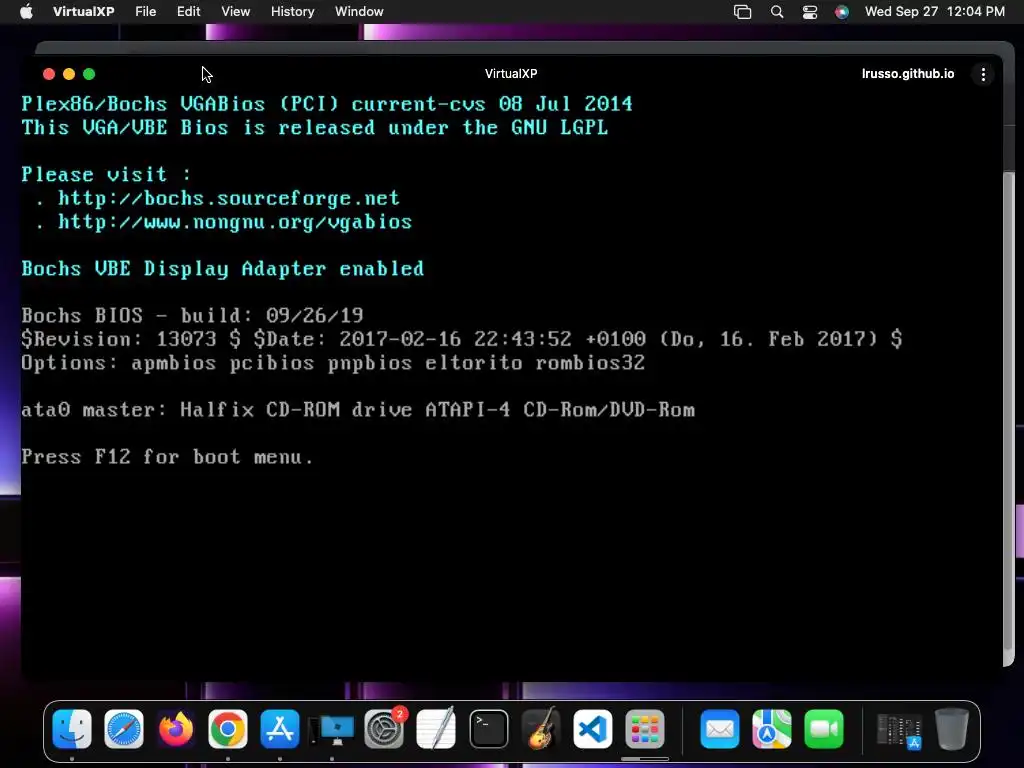This screenshot has width=1024, height=768.
Task: Click the 'Plex86/Bochs VGABios' header line
Action: (x=327, y=104)
